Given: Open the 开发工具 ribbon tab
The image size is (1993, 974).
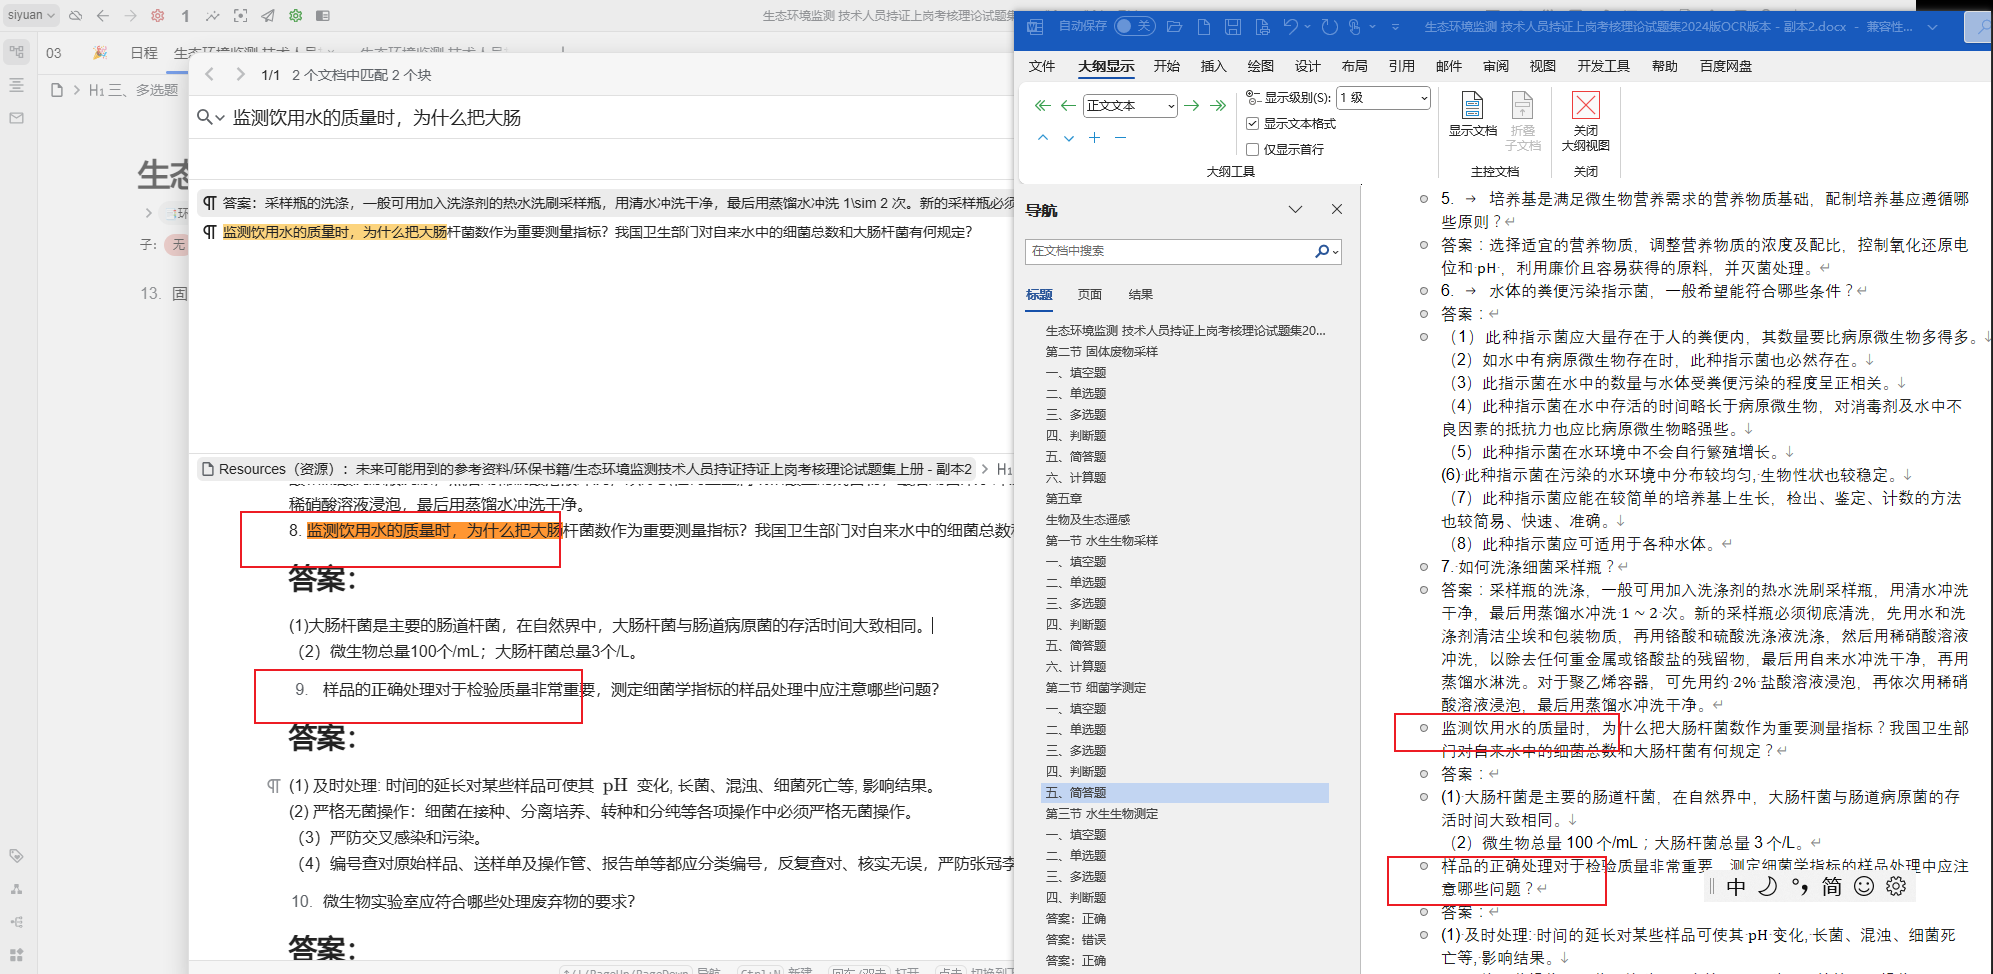Looking at the screenshot, I should pyautogui.click(x=1604, y=66).
